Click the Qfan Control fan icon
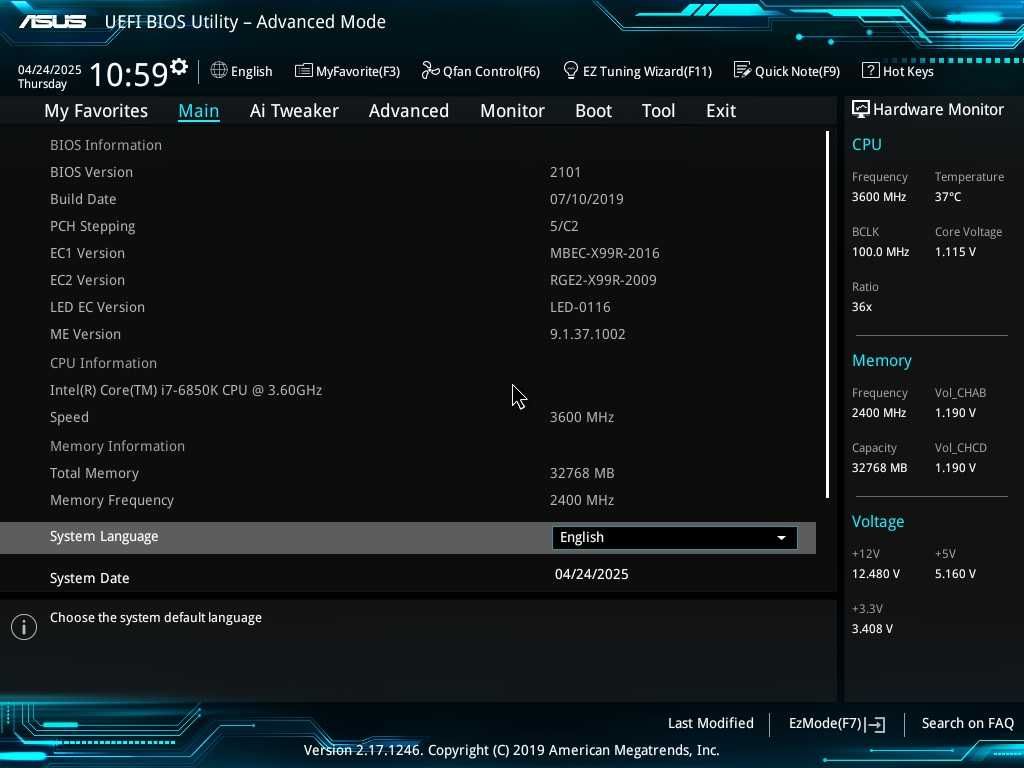Image resolution: width=1024 pixels, height=768 pixels. coord(430,70)
